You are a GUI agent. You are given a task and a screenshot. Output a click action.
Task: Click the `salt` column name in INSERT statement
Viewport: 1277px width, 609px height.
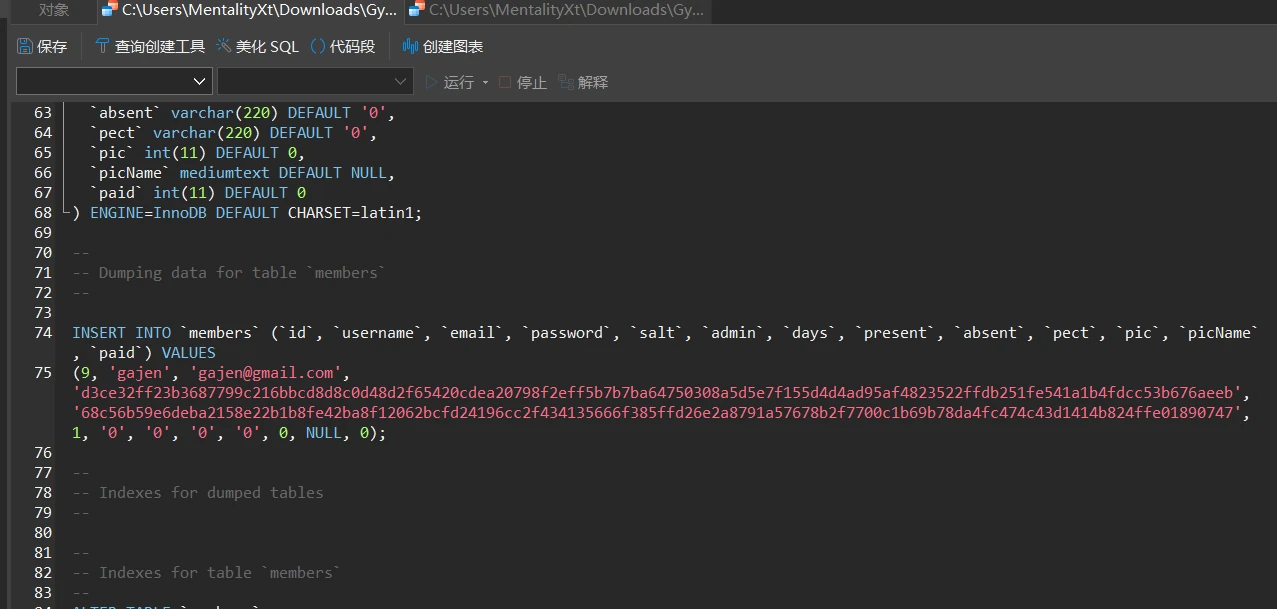[657, 333]
